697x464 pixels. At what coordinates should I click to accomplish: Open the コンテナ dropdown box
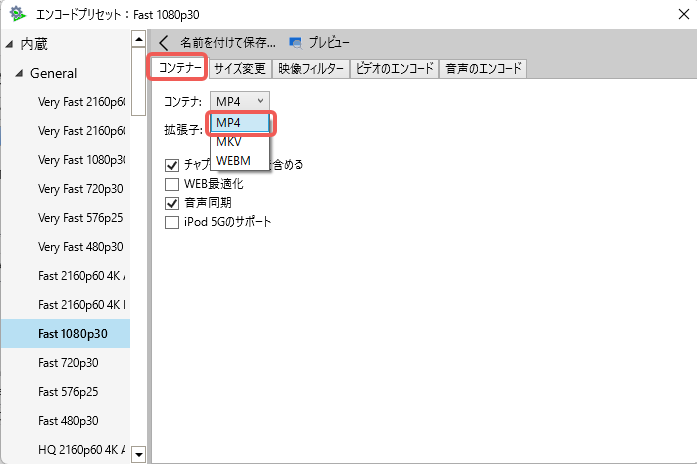click(x=240, y=101)
